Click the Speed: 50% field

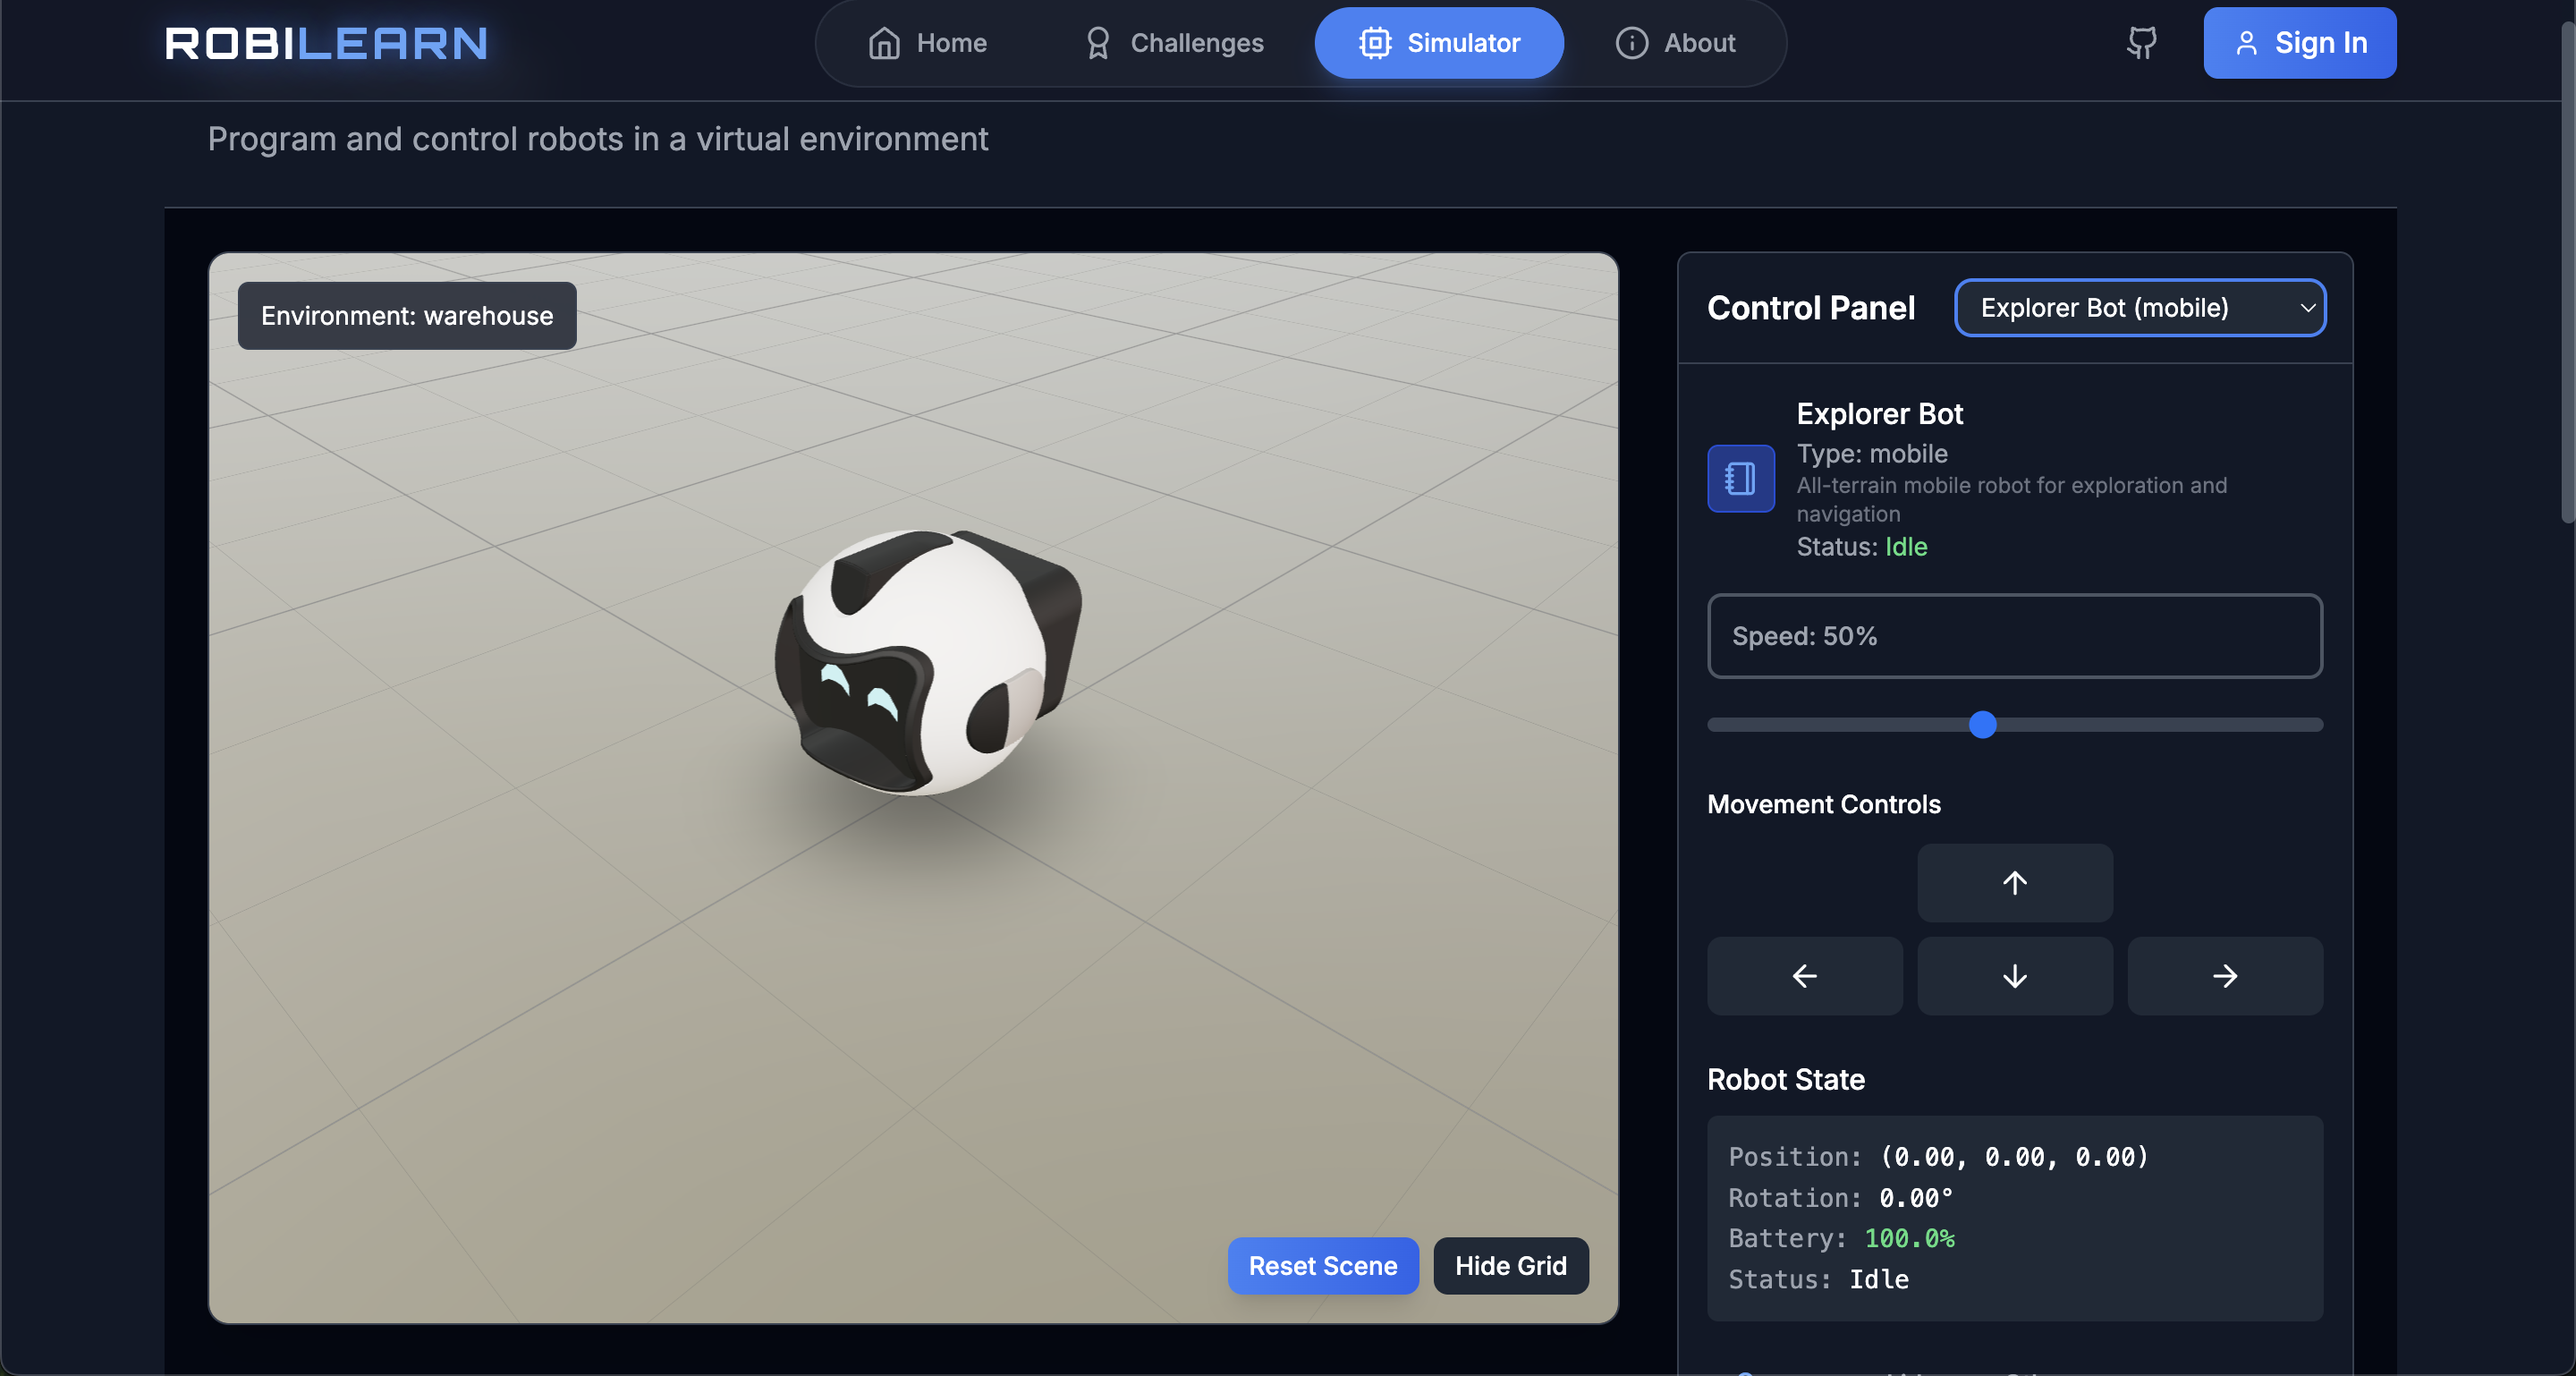click(x=2014, y=636)
